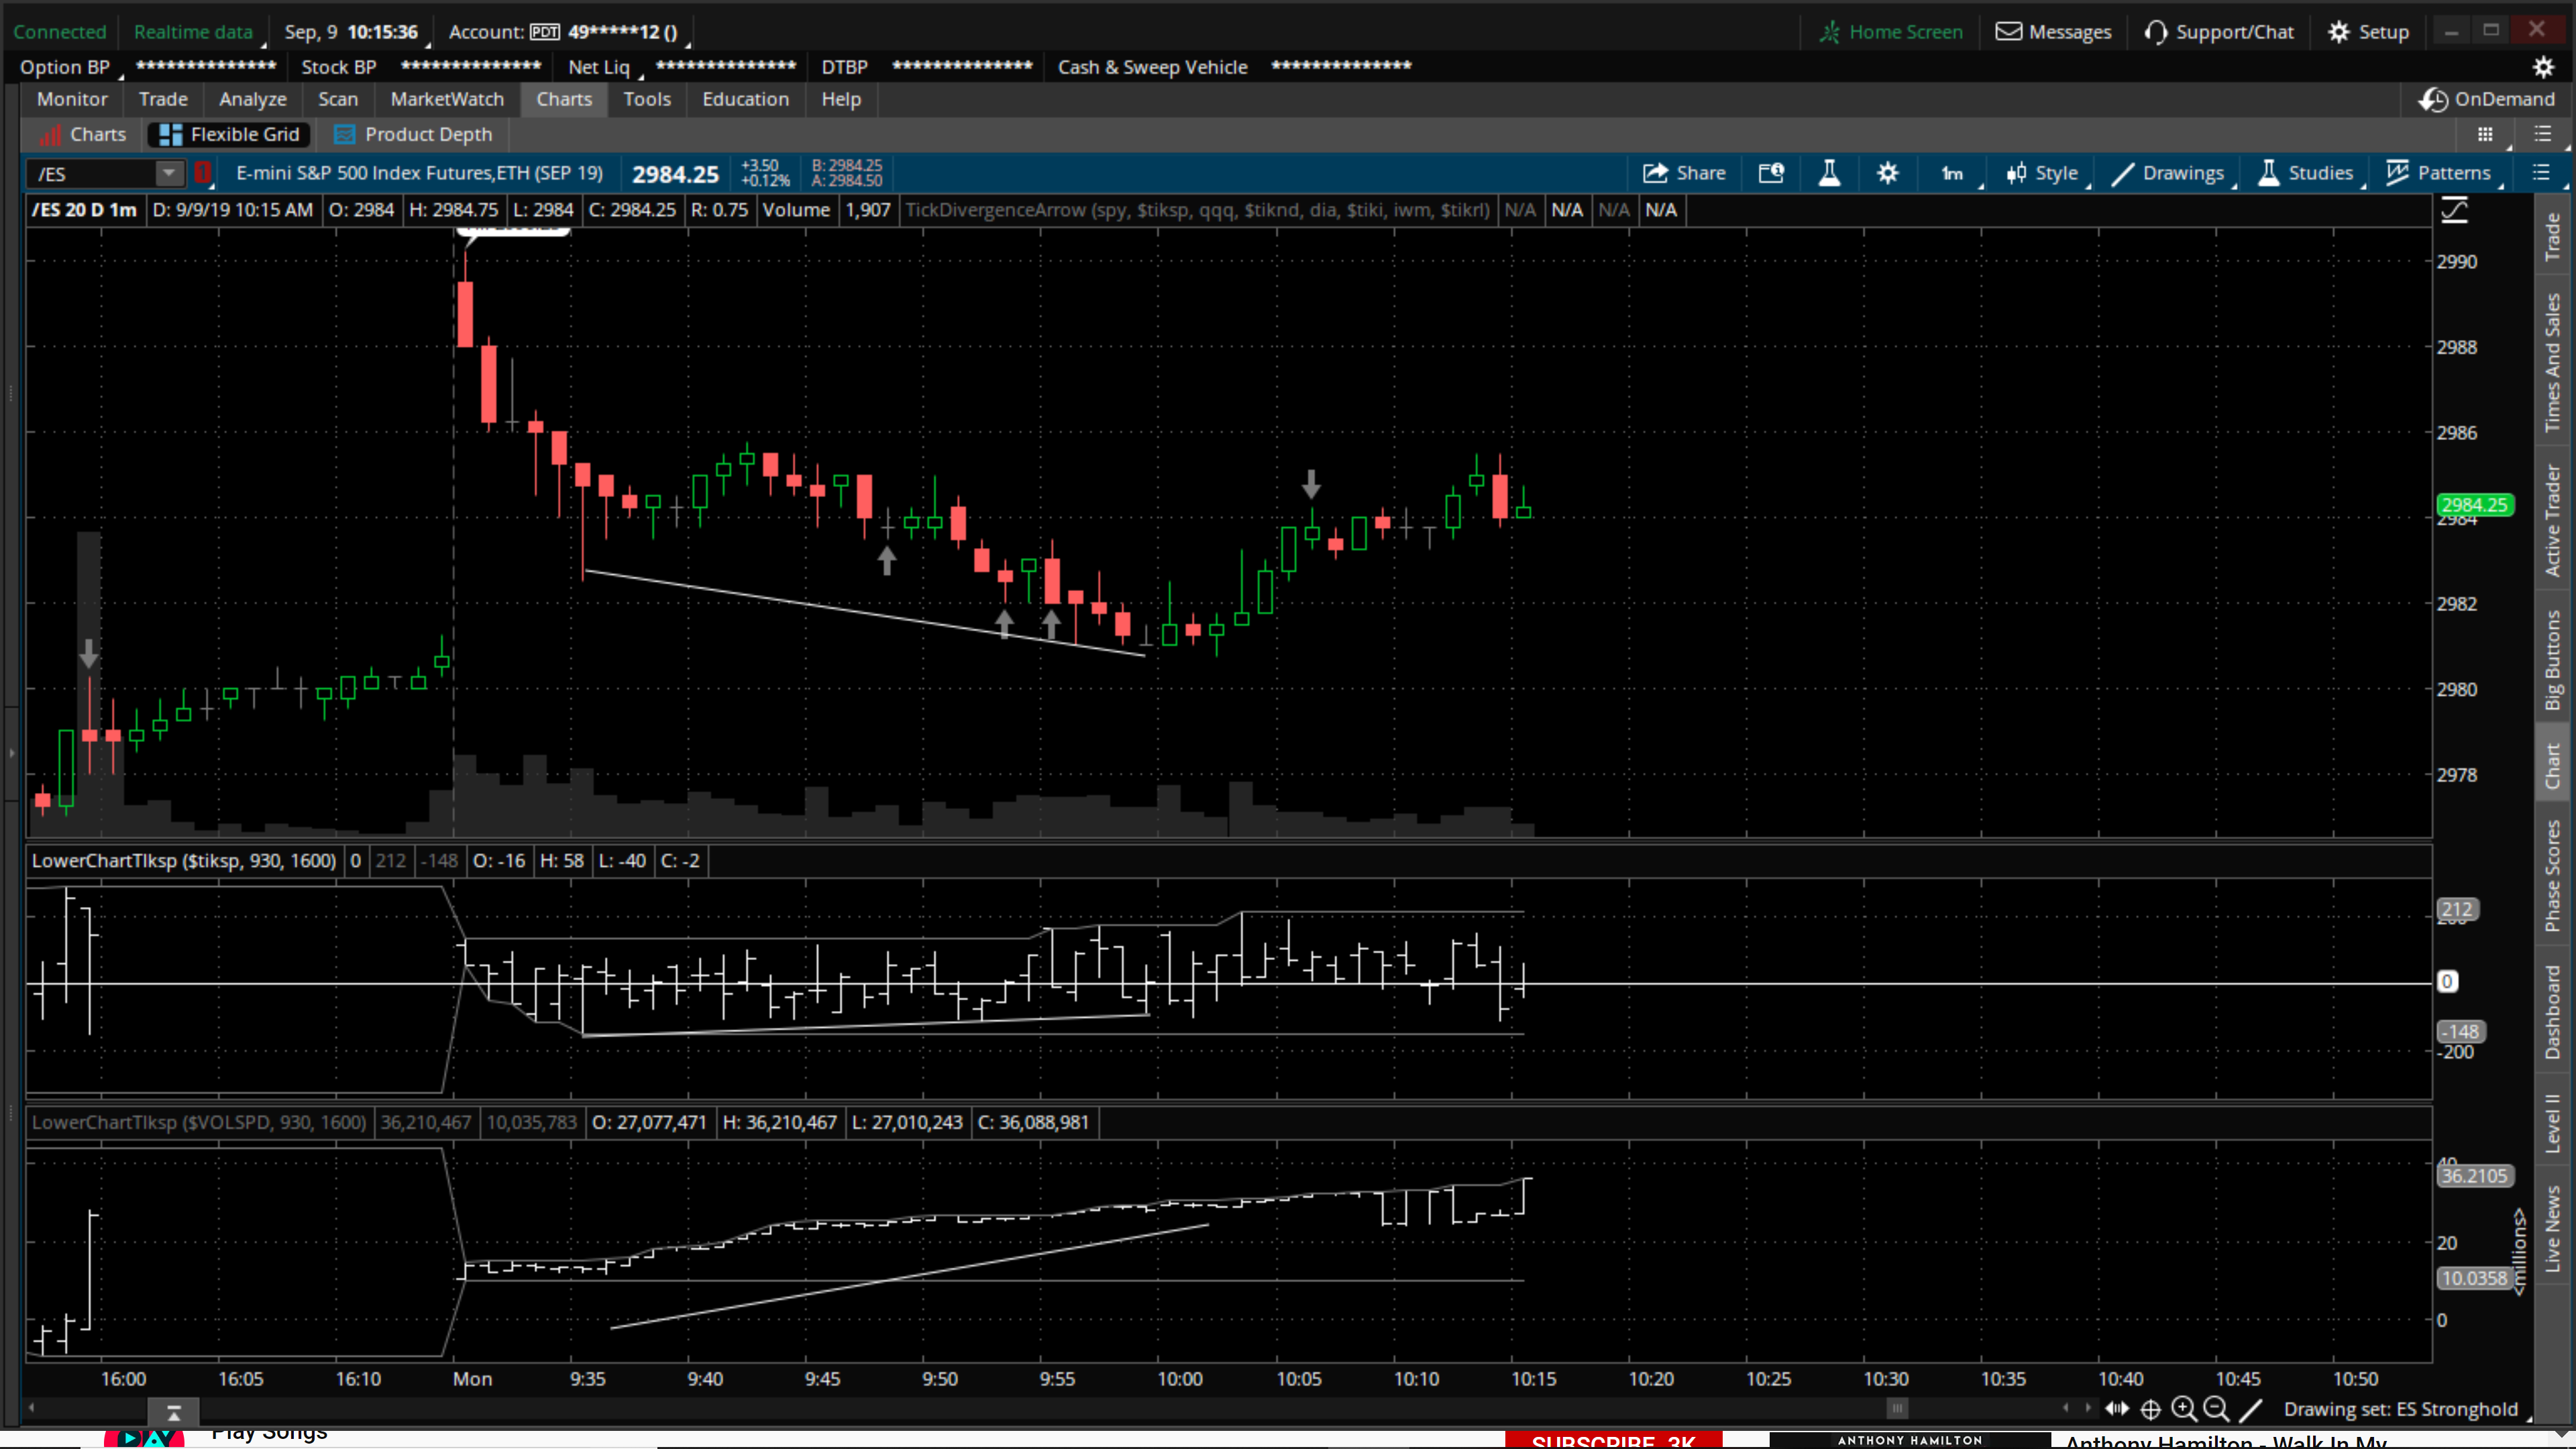Open Support/Chat headset
This screenshot has width=2576, height=1449.
(x=2219, y=32)
